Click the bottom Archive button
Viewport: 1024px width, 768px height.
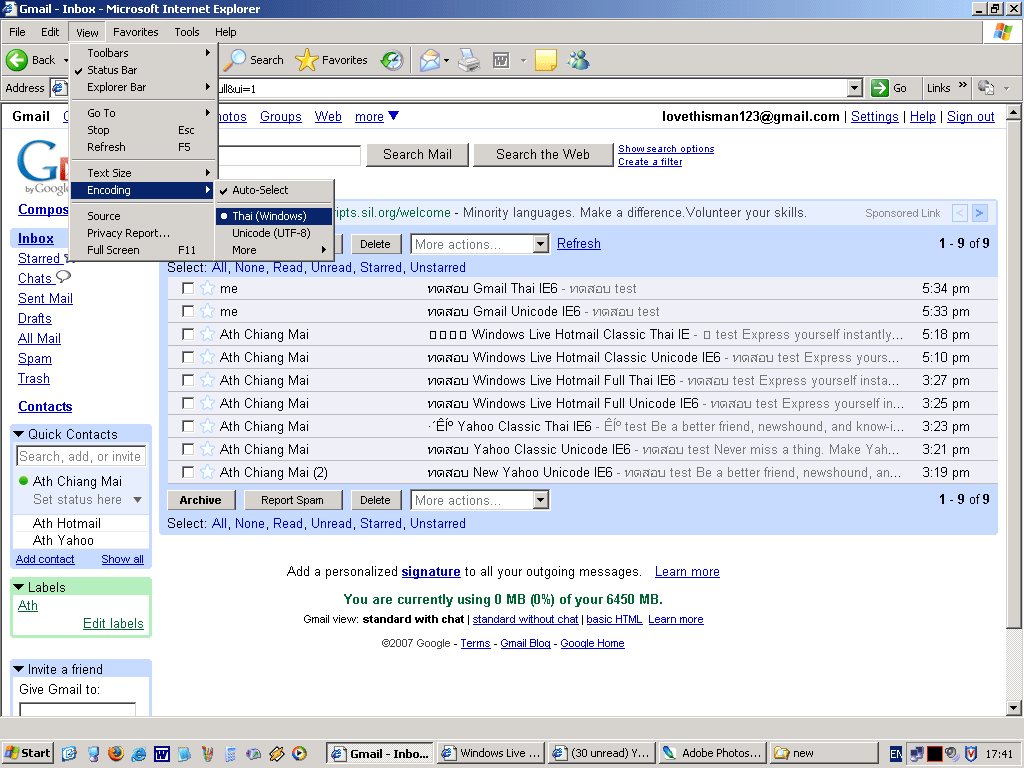(200, 500)
